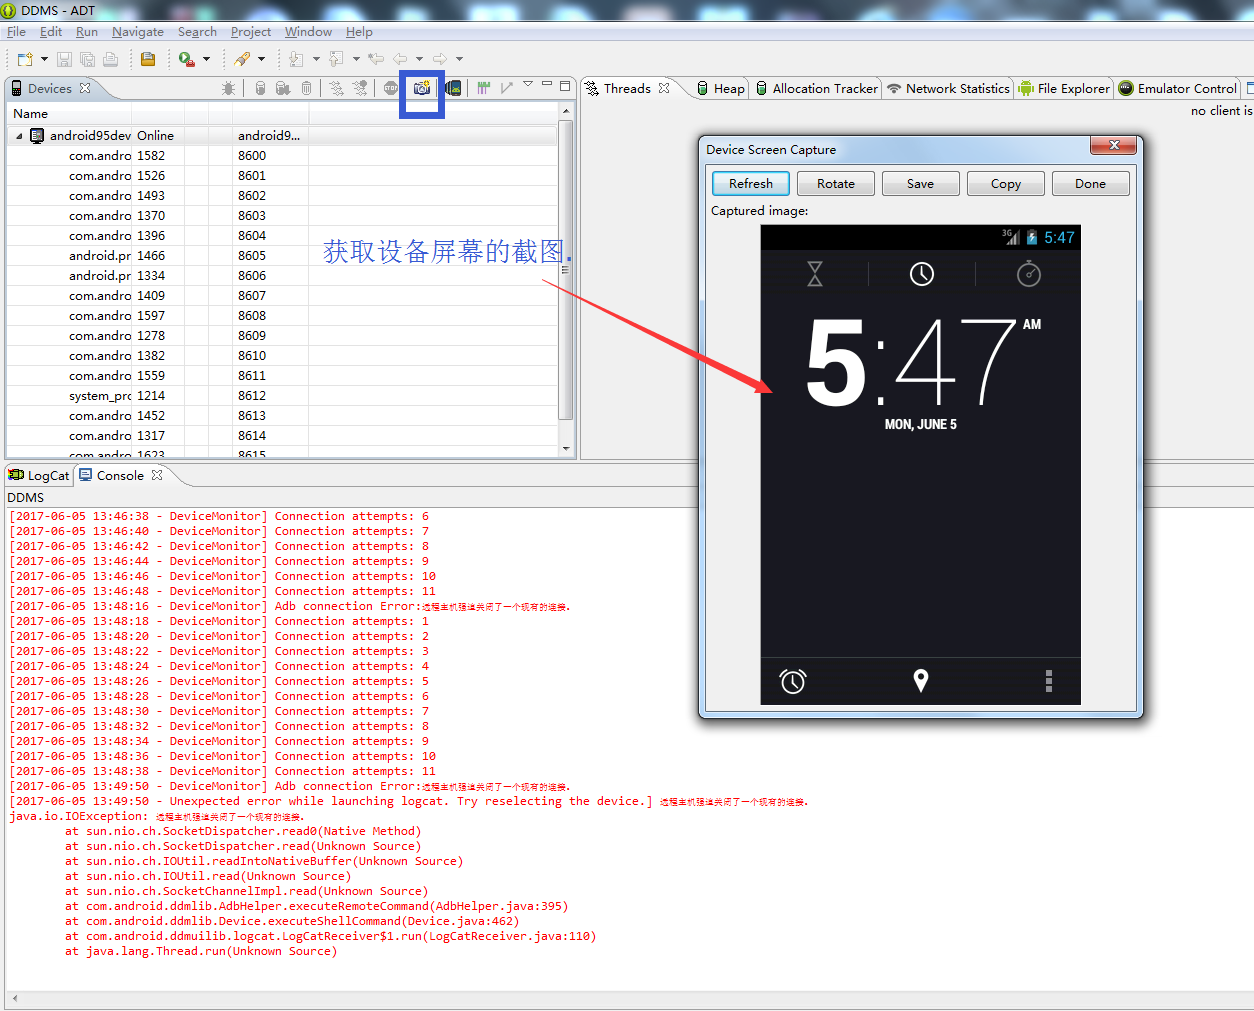This screenshot has height=1011, width=1254.
Task: Click the Save icon in the main toolbar
Action: point(64,59)
